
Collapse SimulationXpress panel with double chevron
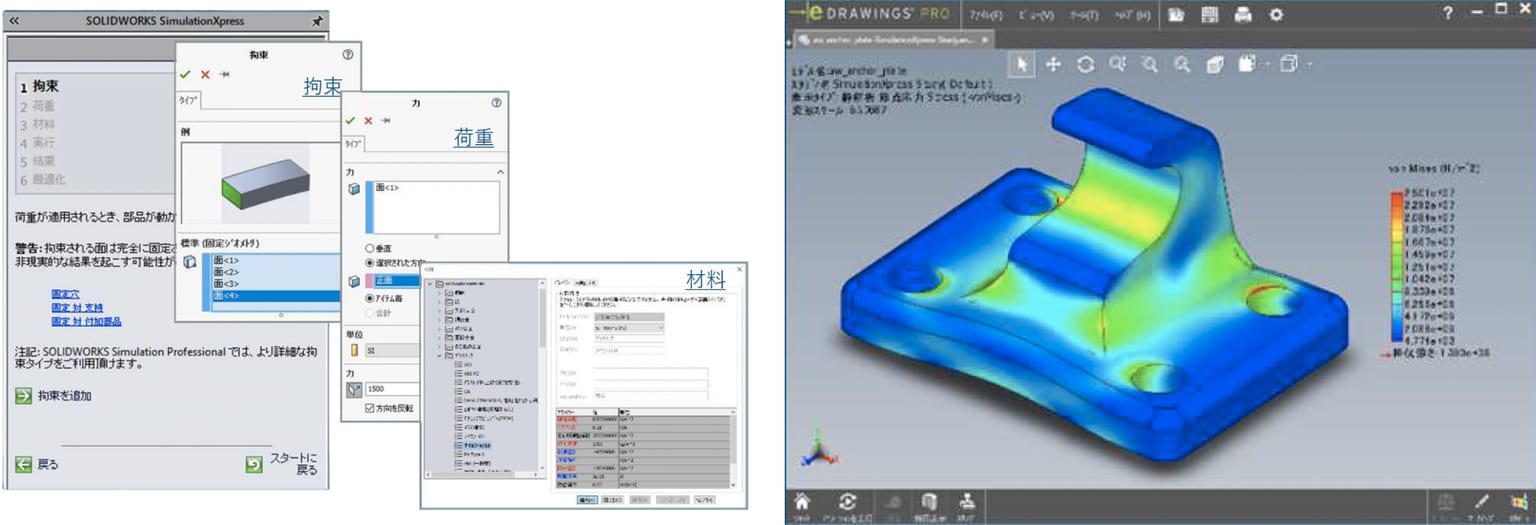click(x=14, y=20)
